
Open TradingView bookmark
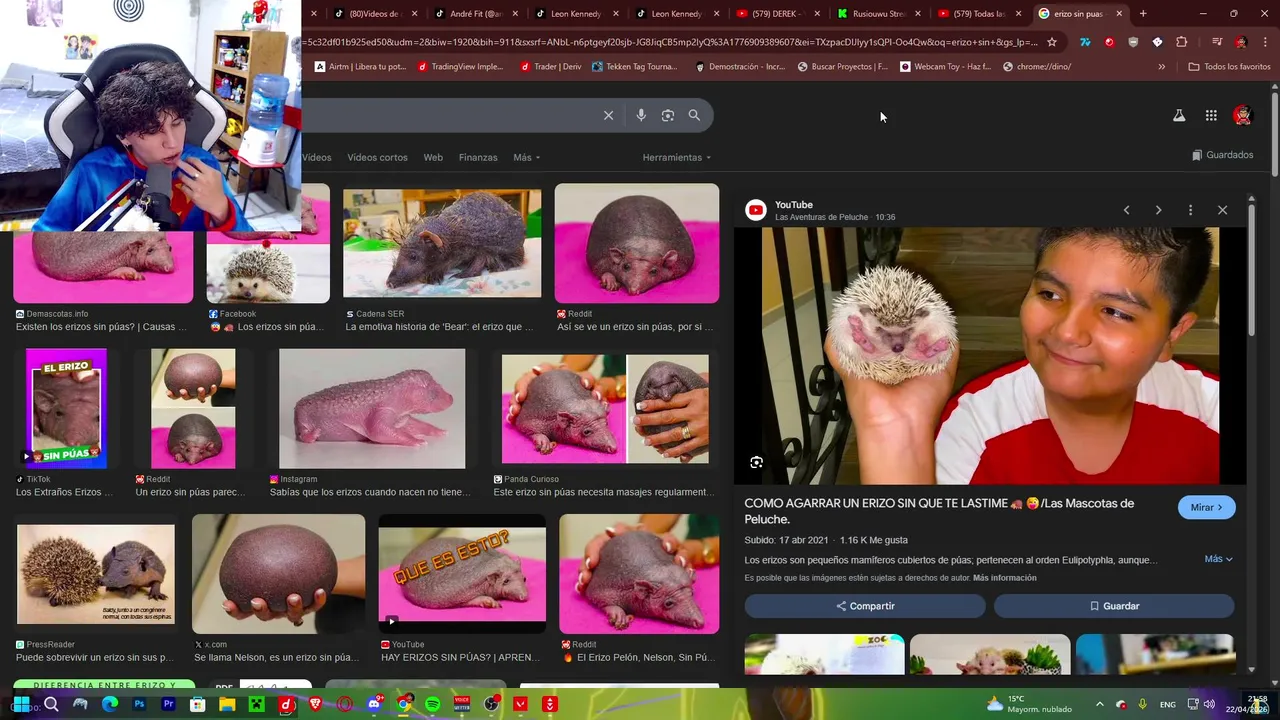[x=460, y=67]
